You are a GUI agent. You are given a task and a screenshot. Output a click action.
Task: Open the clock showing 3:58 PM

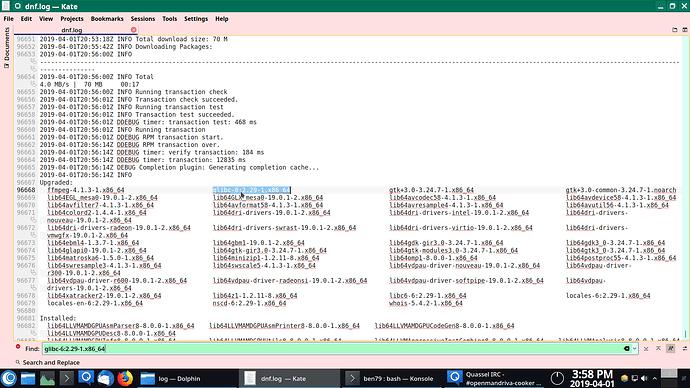coord(592,378)
